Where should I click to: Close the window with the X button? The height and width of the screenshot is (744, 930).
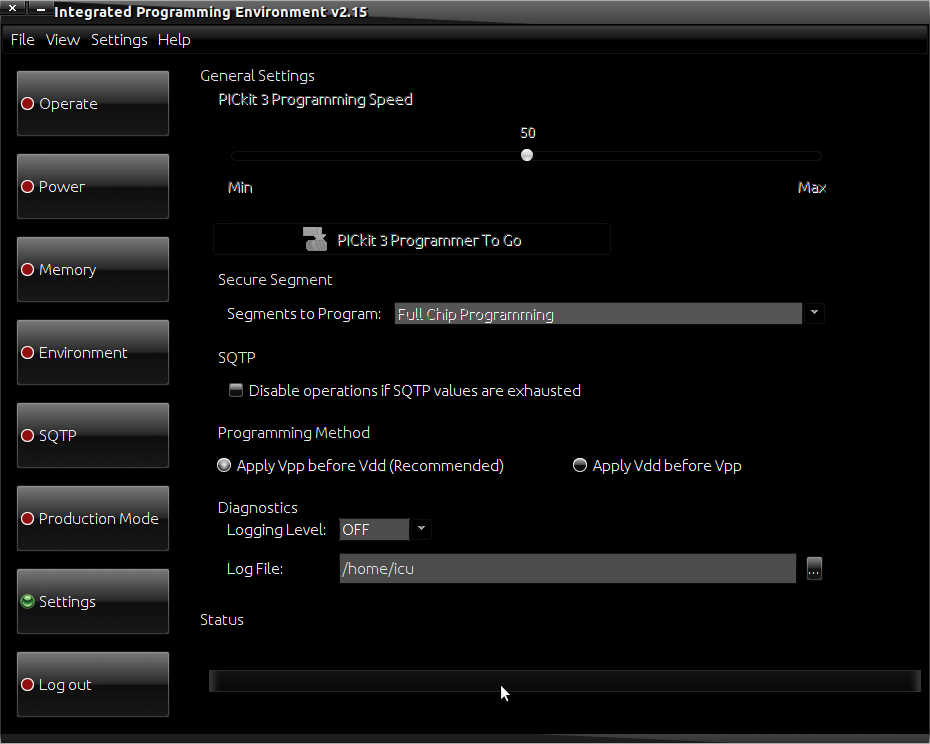coord(12,8)
